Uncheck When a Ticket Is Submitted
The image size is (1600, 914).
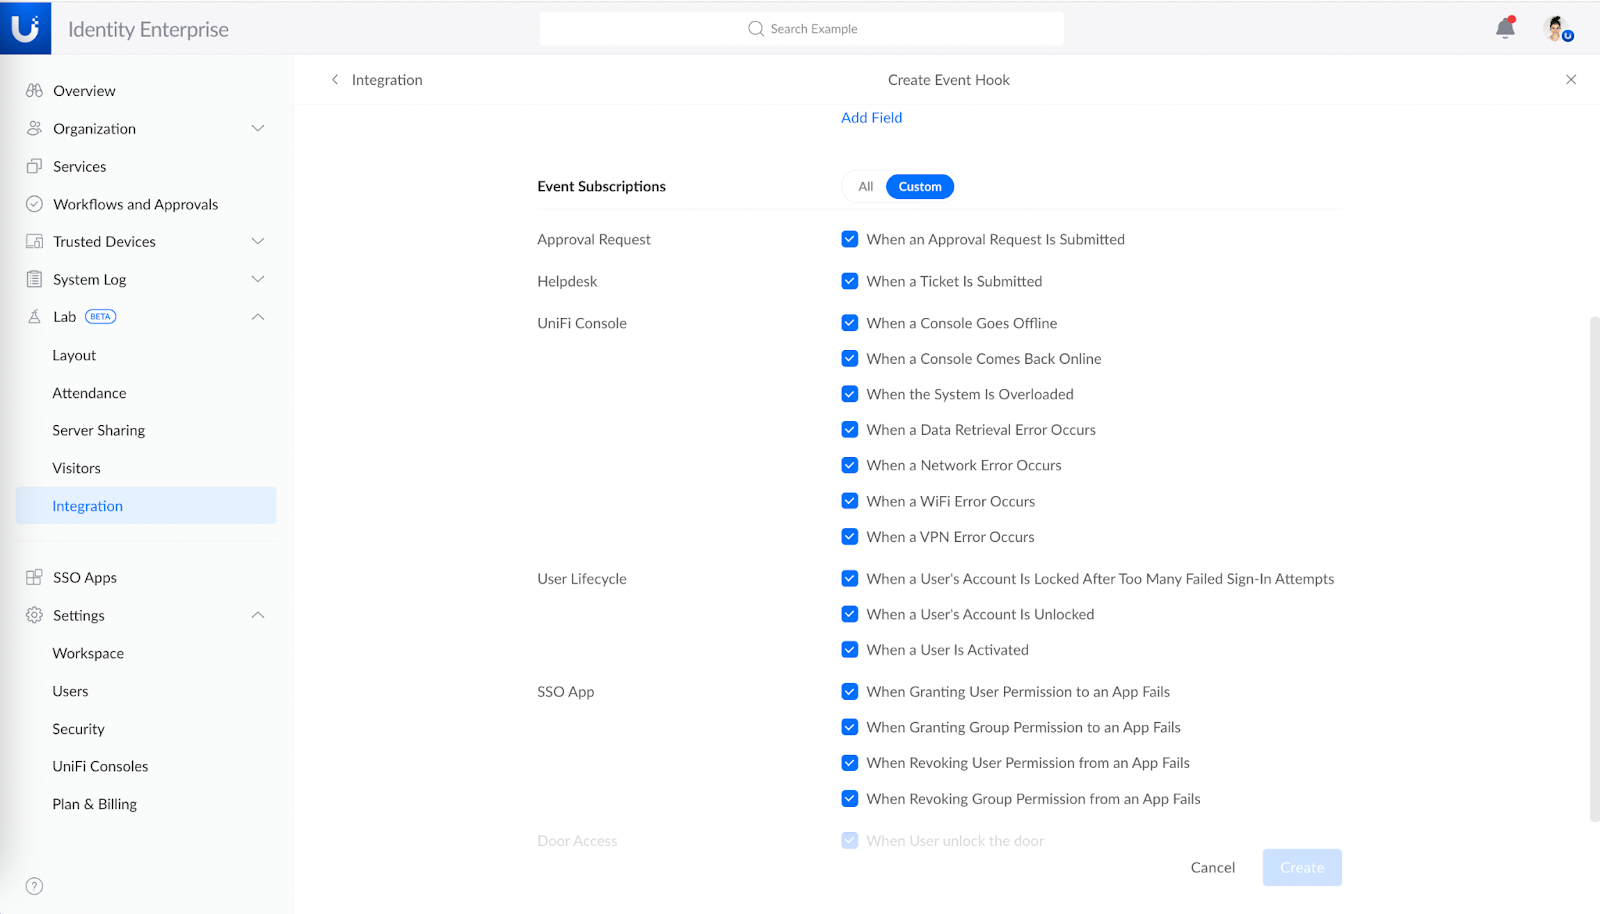(849, 281)
